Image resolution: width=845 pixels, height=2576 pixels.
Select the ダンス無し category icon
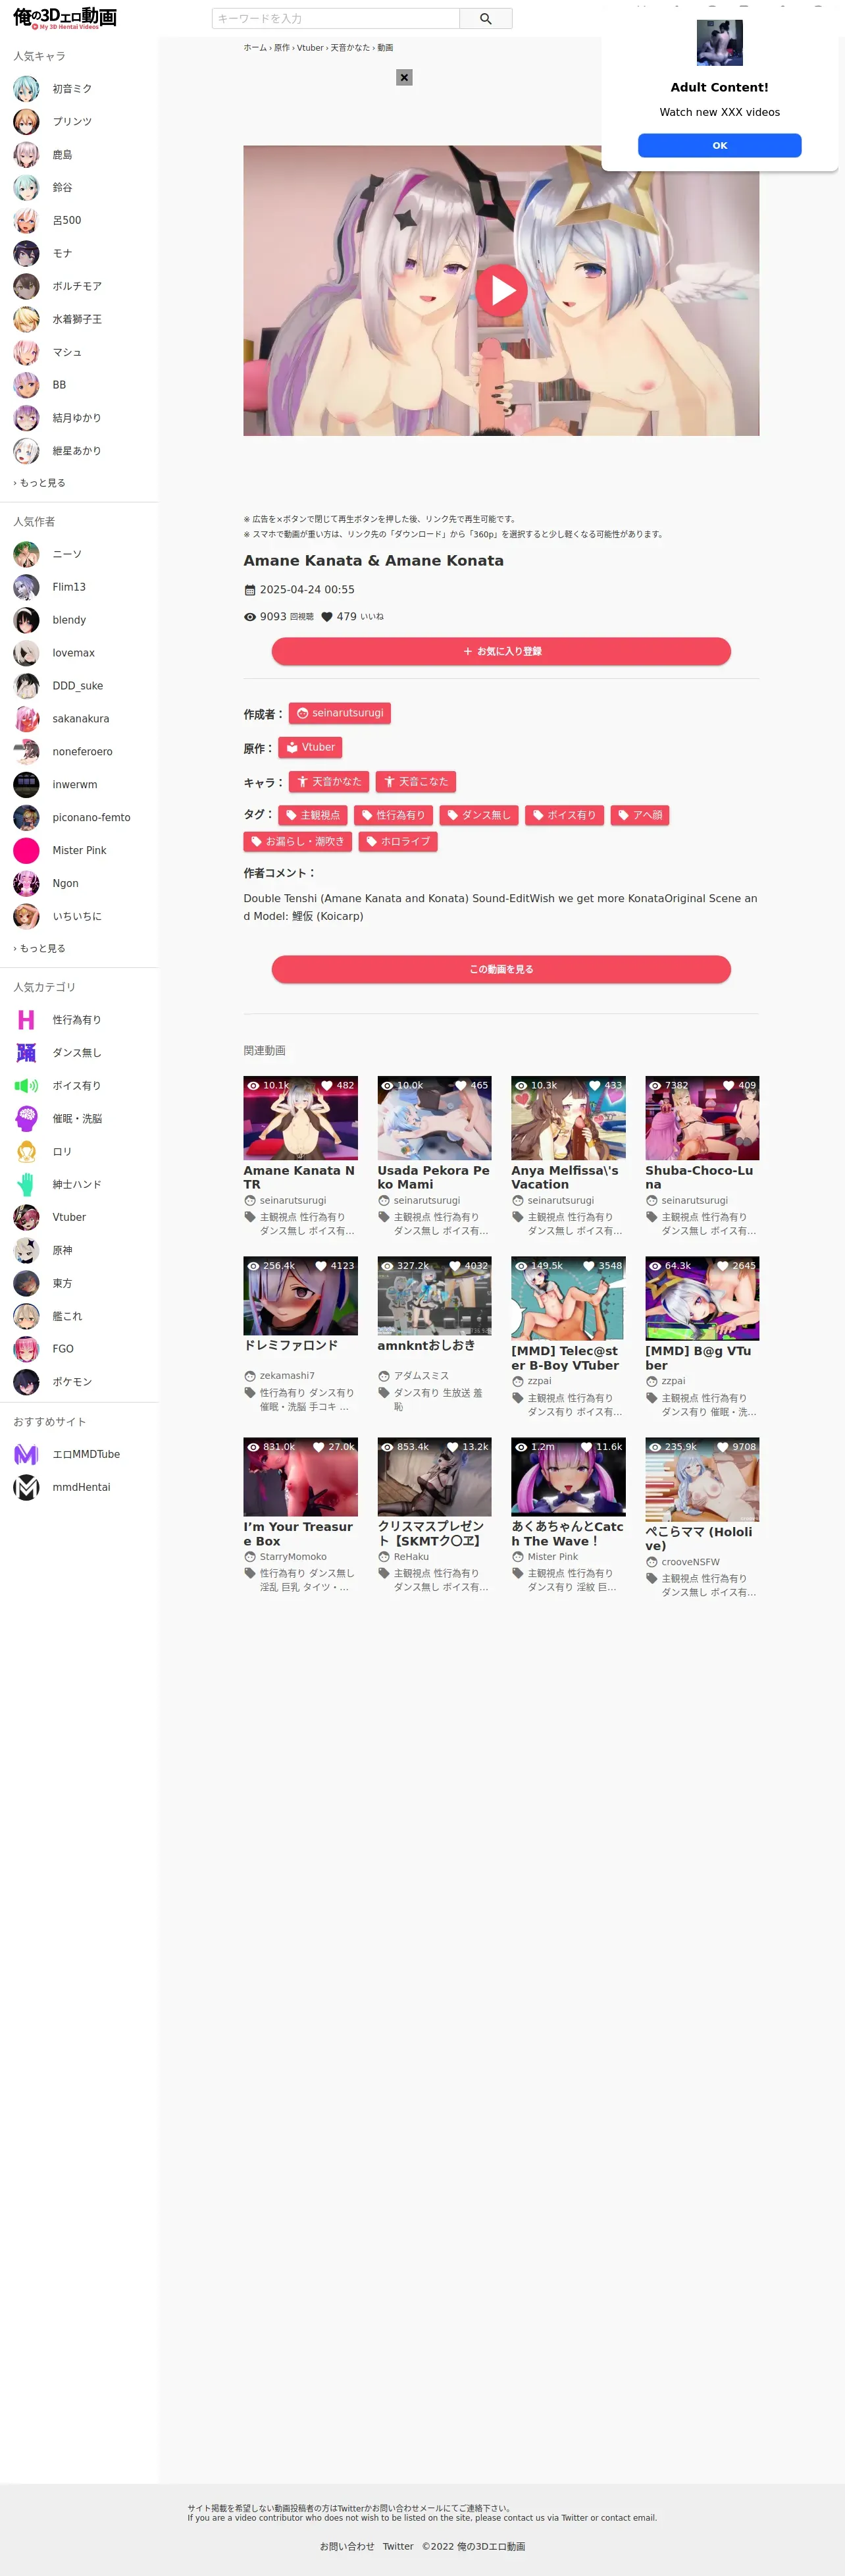[26, 1053]
